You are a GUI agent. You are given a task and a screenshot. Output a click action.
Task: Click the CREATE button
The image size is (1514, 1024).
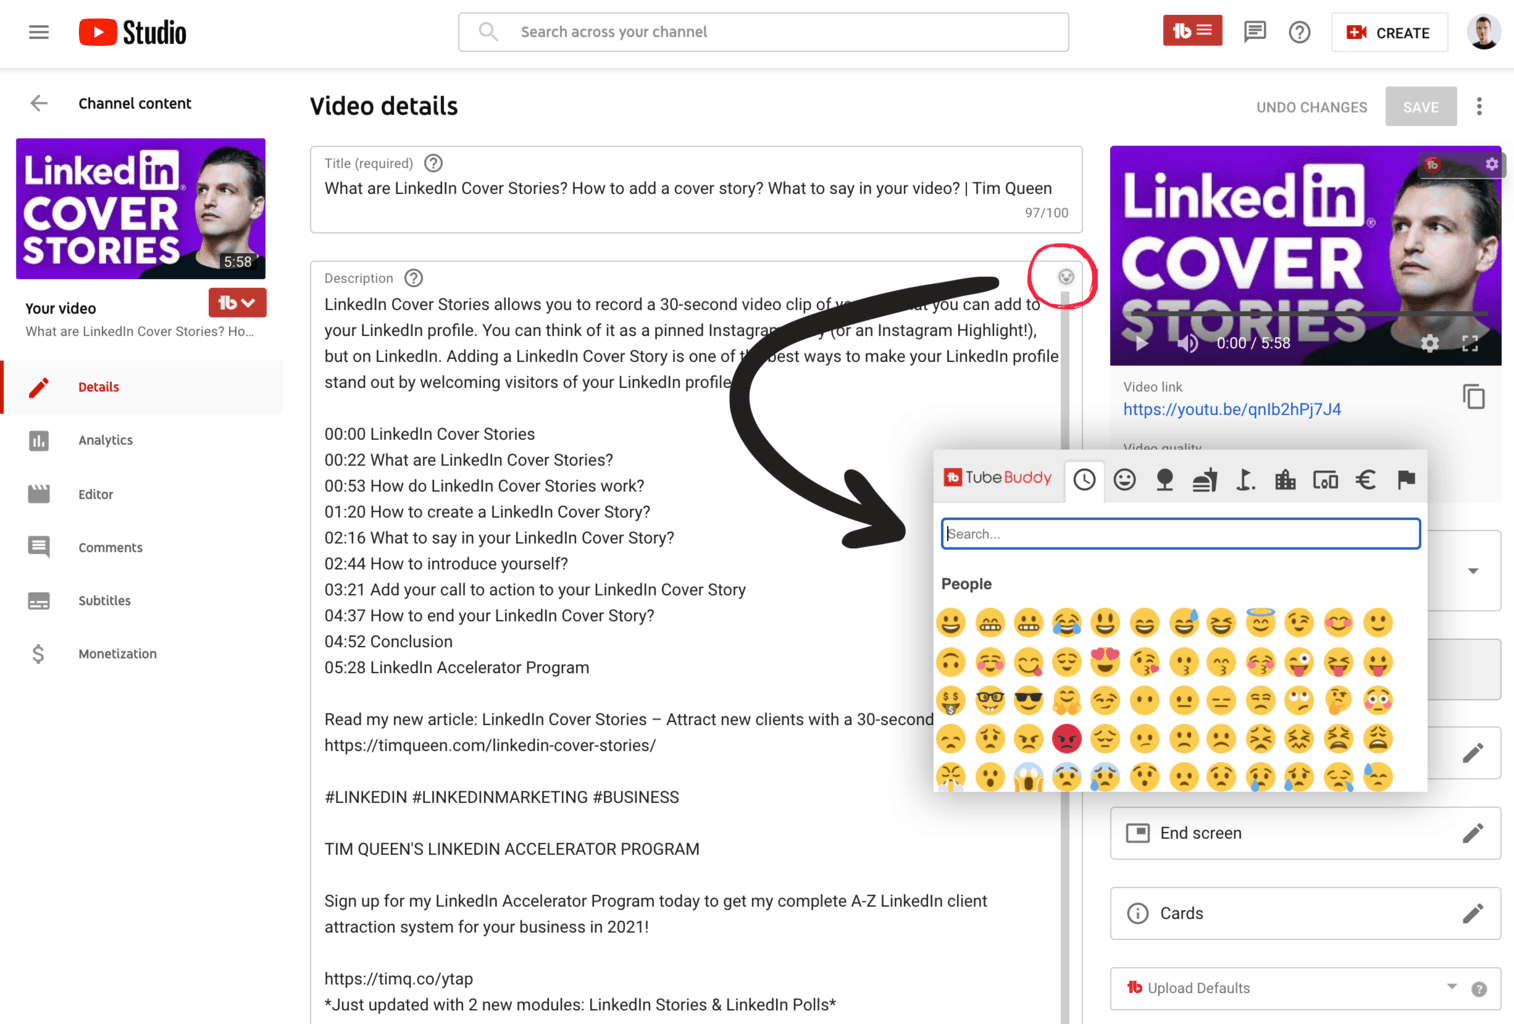tap(1388, 32)
